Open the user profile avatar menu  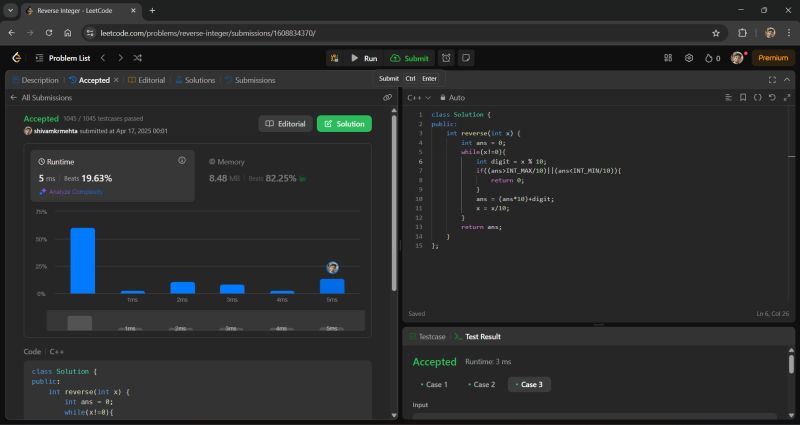737,58
